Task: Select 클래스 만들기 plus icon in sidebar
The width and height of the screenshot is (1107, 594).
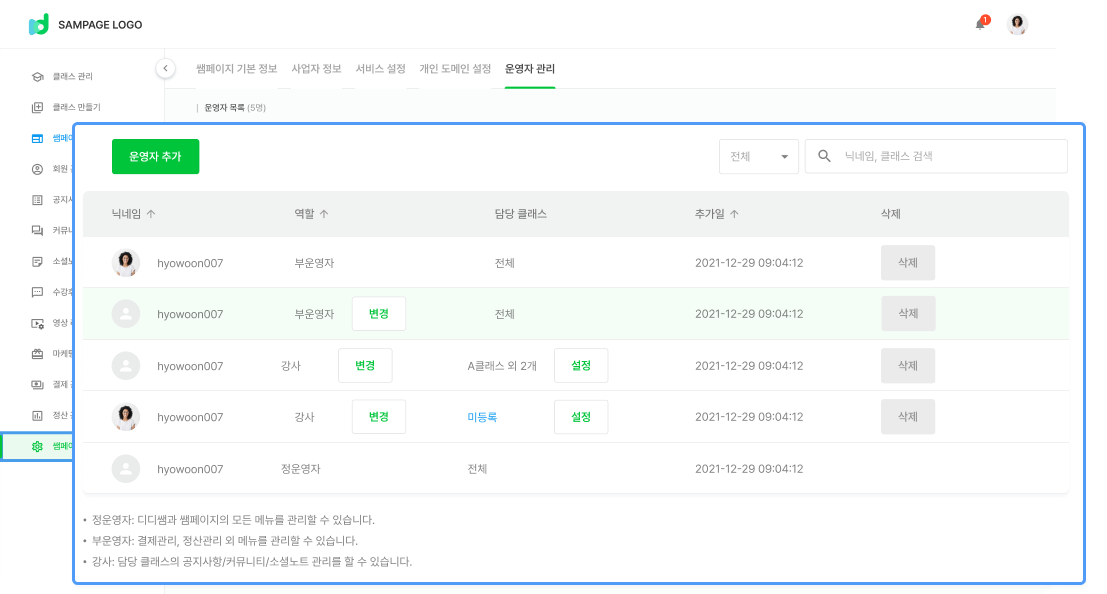Action: click(x=37, y=107)
